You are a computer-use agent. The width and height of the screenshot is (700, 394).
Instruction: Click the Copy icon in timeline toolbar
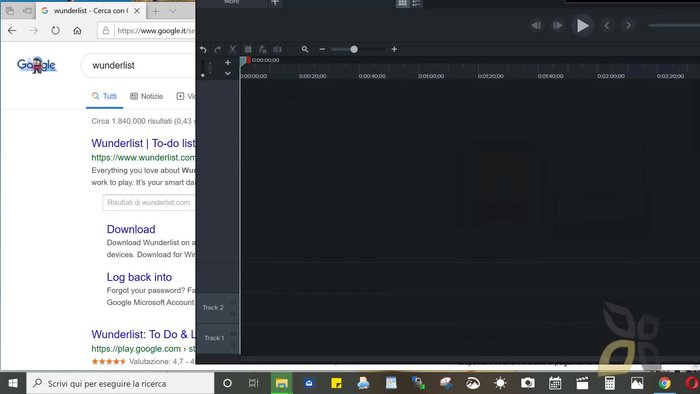click(x=248, y=49)
